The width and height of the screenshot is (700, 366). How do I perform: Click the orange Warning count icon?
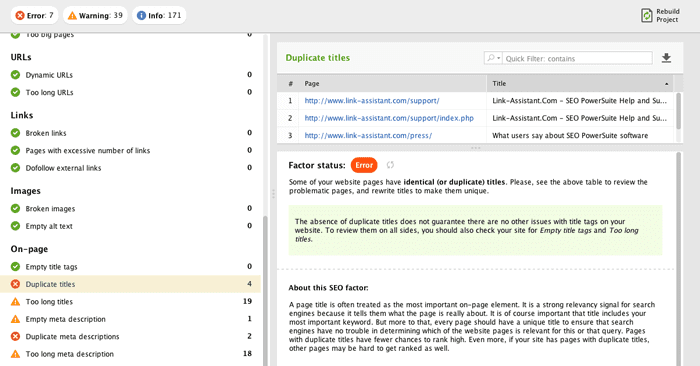pyautogui.click(x=72, y=16)
